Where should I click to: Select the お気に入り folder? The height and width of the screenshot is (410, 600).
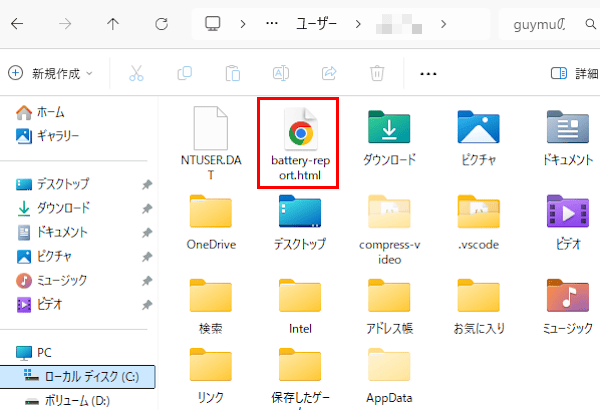(x=478, y=307)
